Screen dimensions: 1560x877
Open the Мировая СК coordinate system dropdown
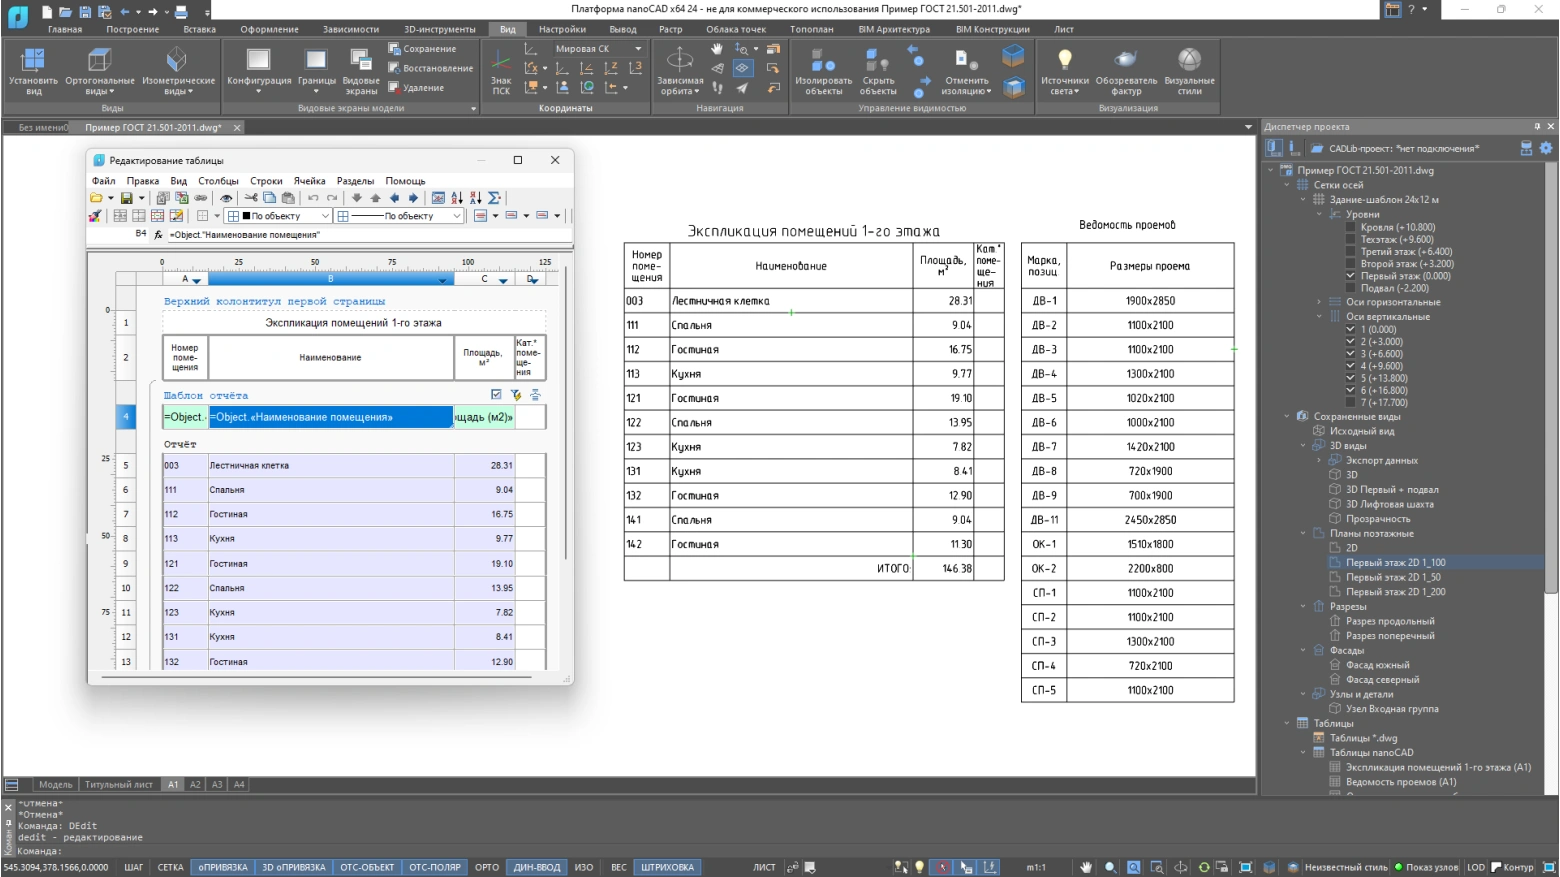tap(638, 49)
